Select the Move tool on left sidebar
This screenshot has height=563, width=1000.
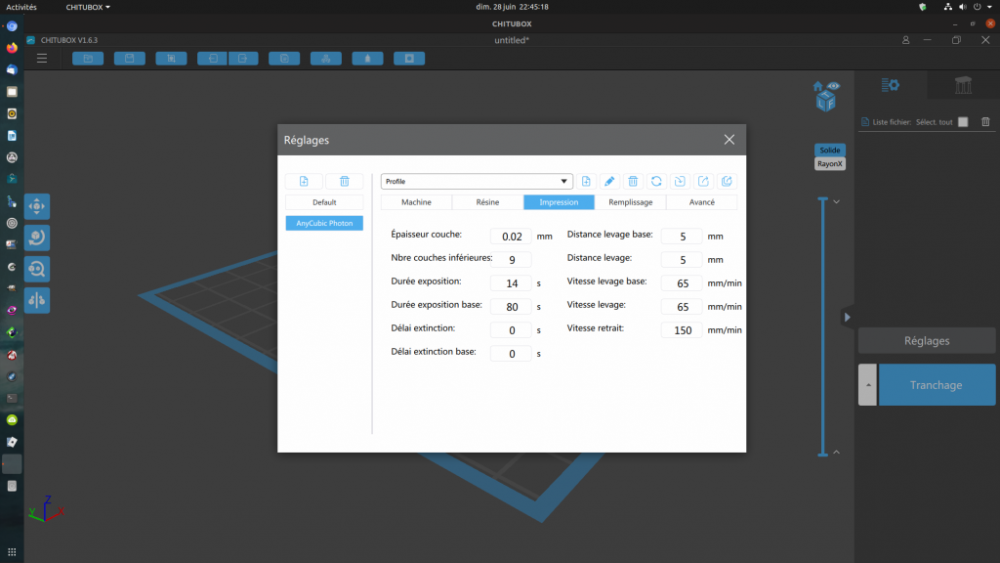(37, 207)
